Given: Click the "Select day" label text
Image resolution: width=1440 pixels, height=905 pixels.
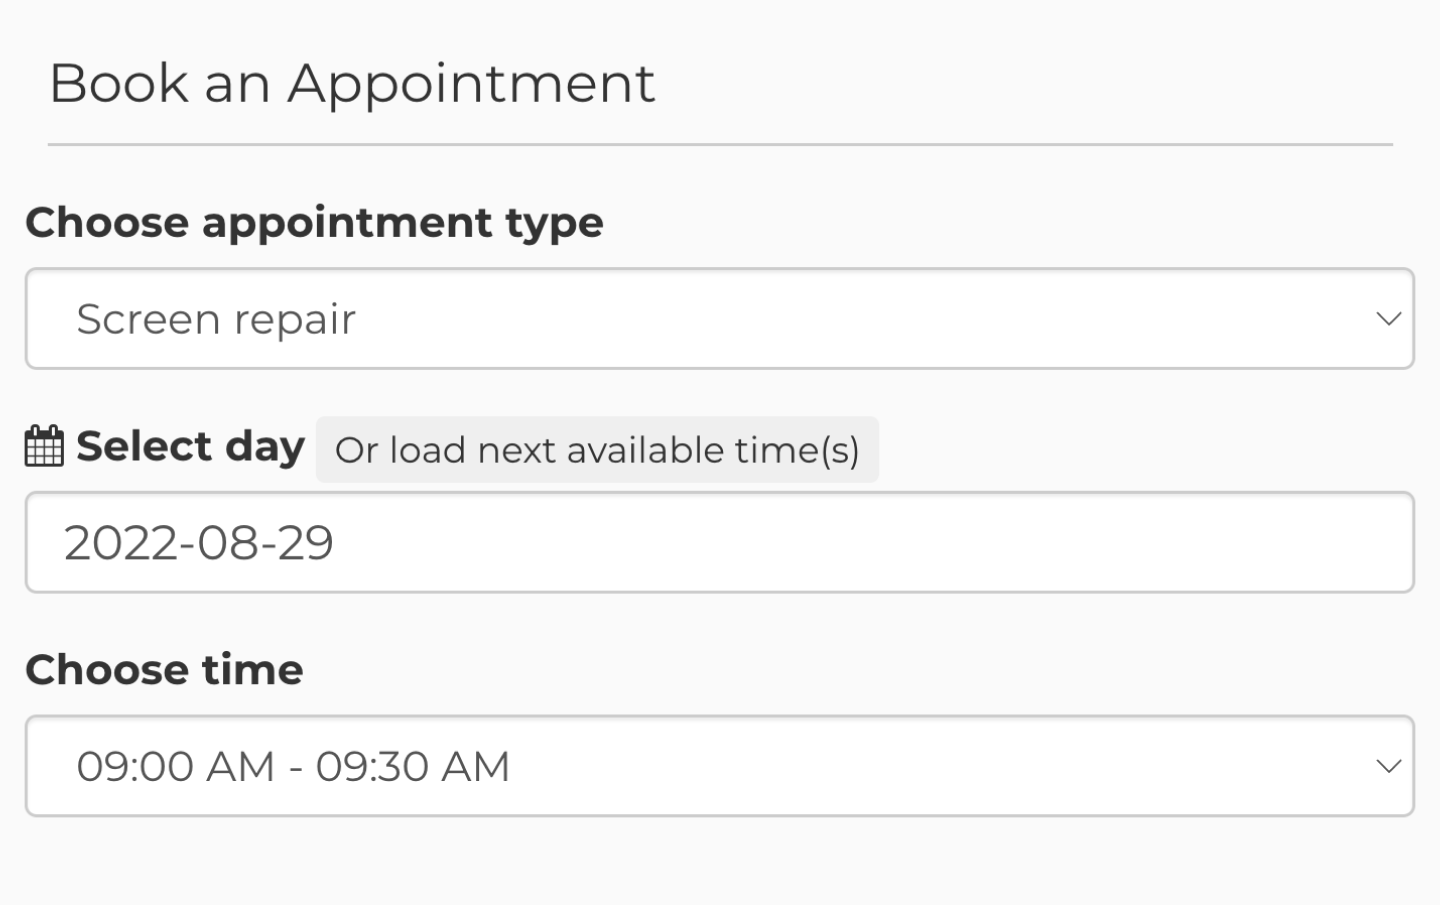Looking at the screenshot, I should 190,446.
